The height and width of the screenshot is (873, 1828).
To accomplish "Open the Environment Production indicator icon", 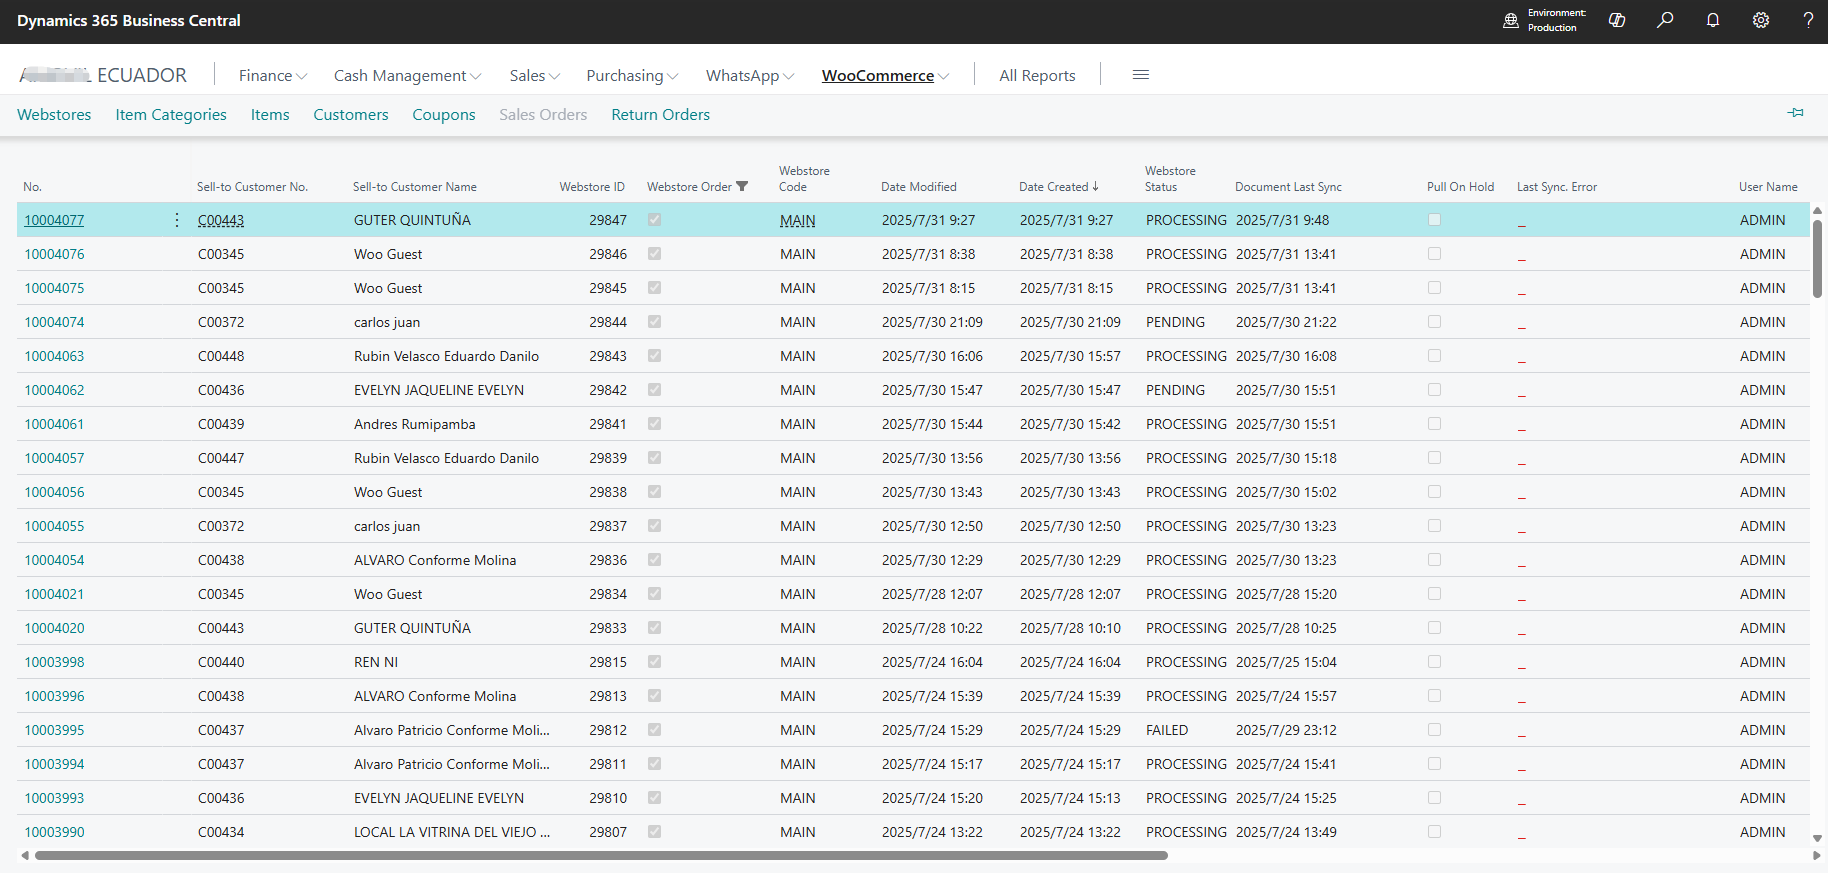I will [x=1511, y=20].
